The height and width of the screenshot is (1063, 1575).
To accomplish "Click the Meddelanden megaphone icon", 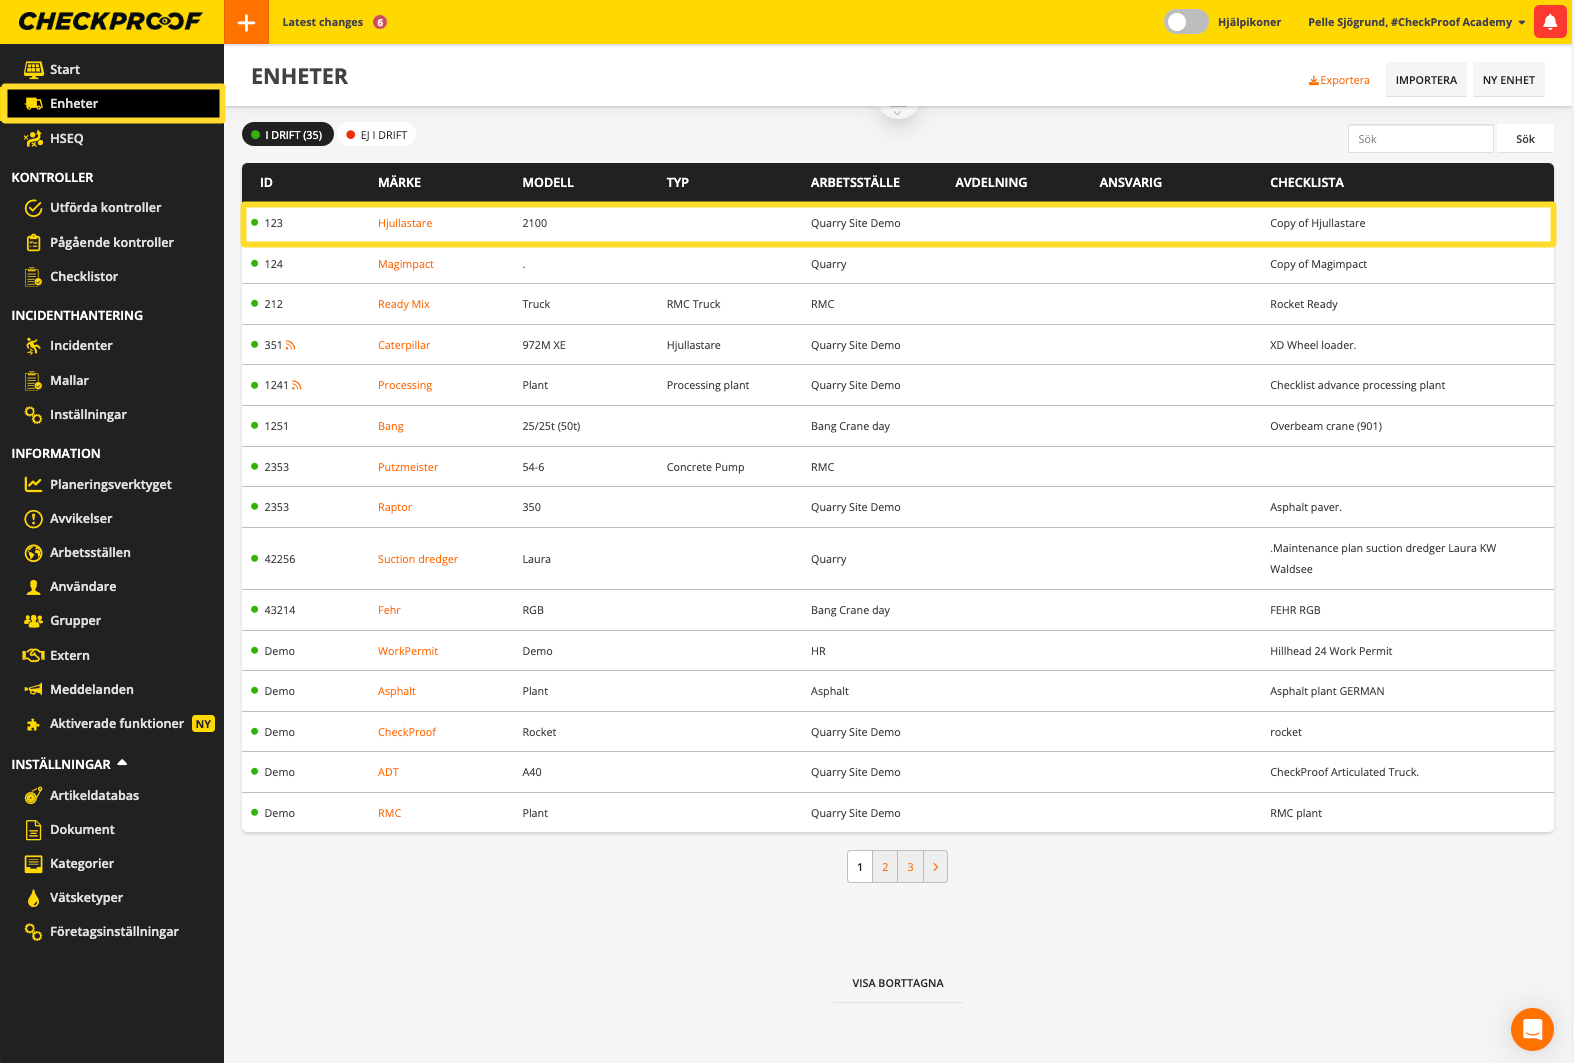I will coord(33,690).
